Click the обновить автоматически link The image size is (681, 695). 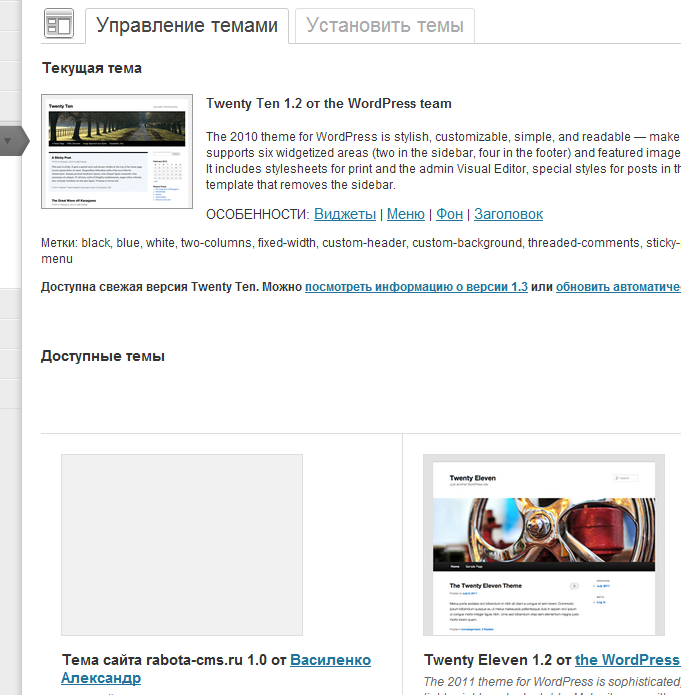[x=618, y=287]
